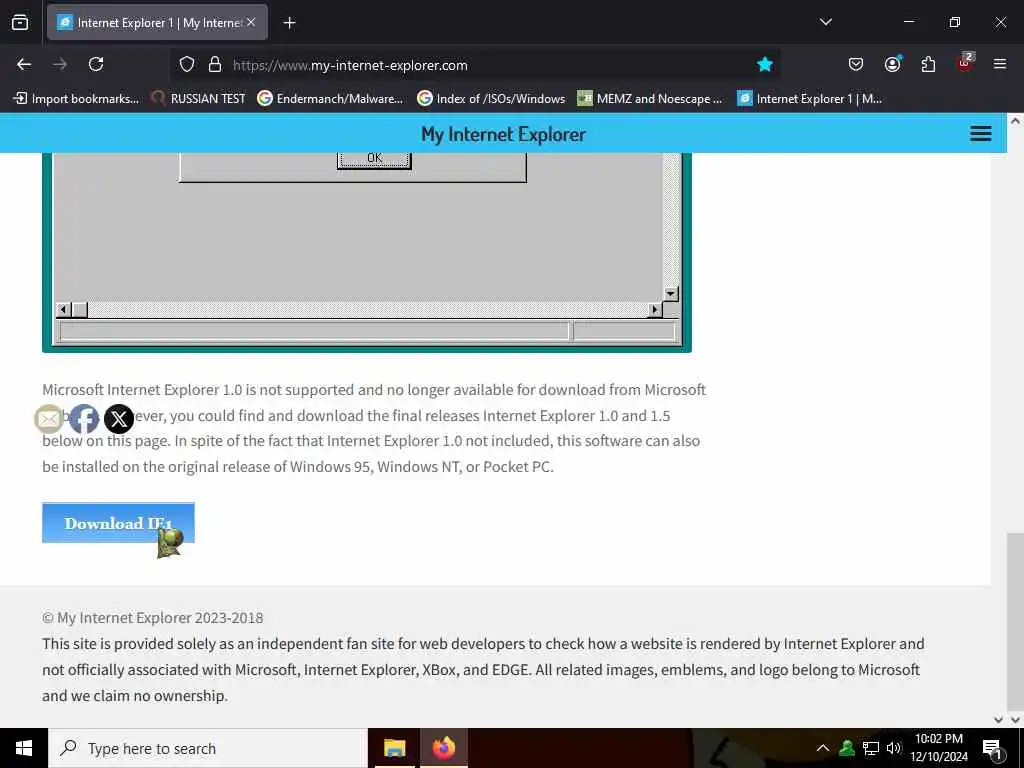Click the emulator's scroll down arrow
The height and width of the screenshot is (768, 1024).
click(x=671, y=294)
